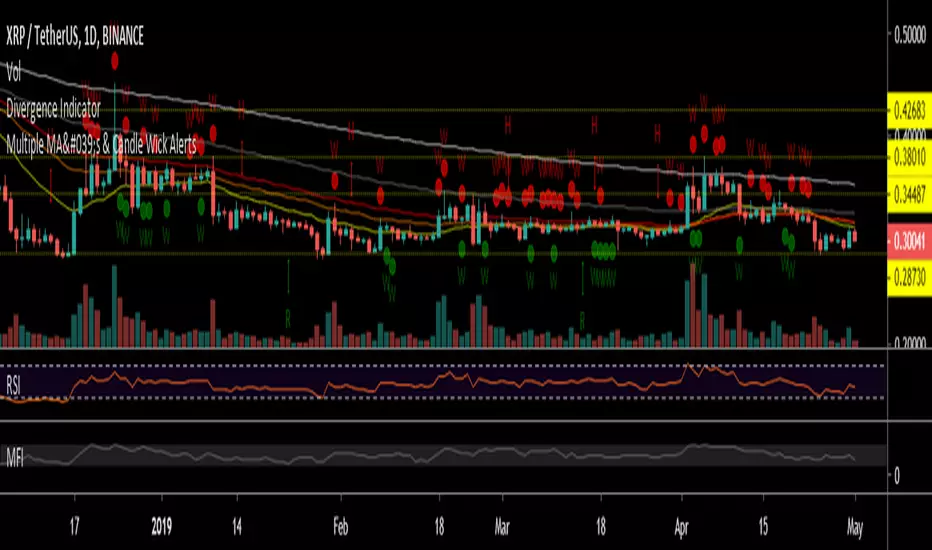Select the Vol indicator label
Viewport: 932px width, 550px height.
coord(13,73)
